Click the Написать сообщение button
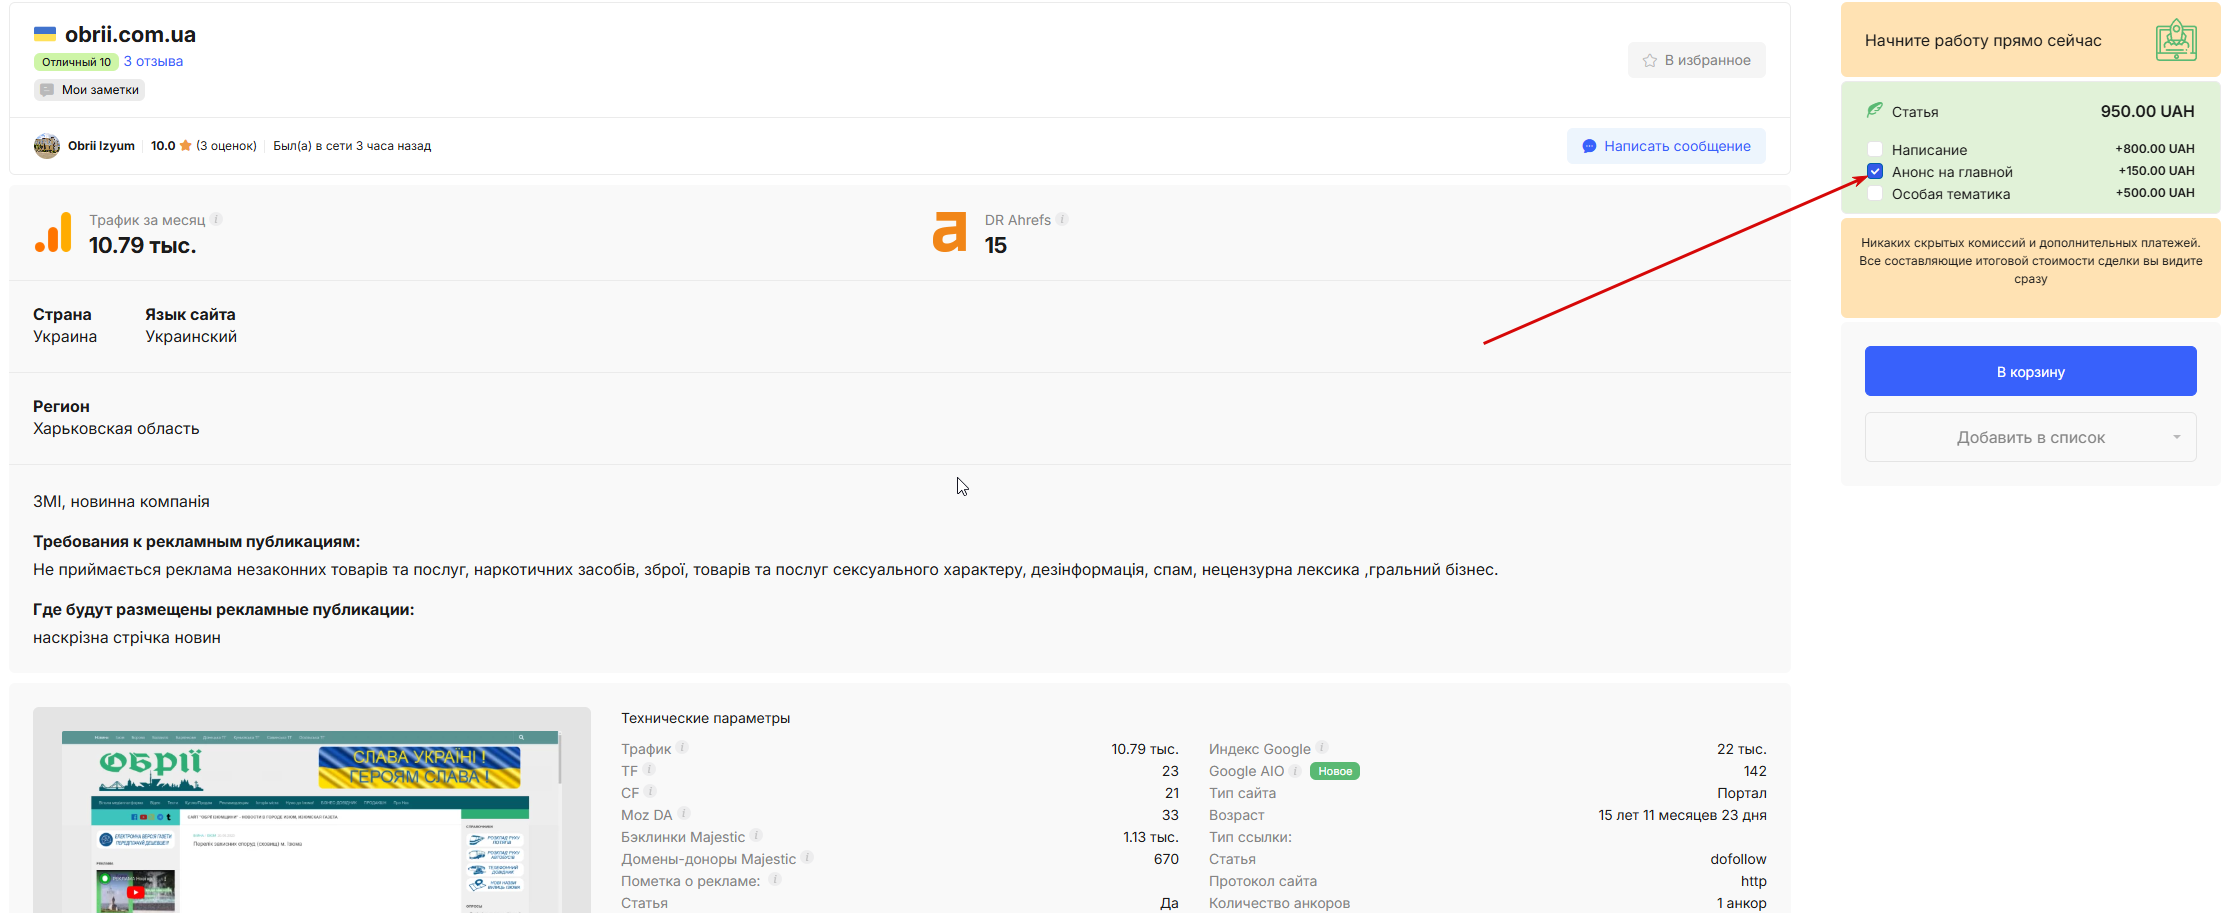 pos(1666,146)
